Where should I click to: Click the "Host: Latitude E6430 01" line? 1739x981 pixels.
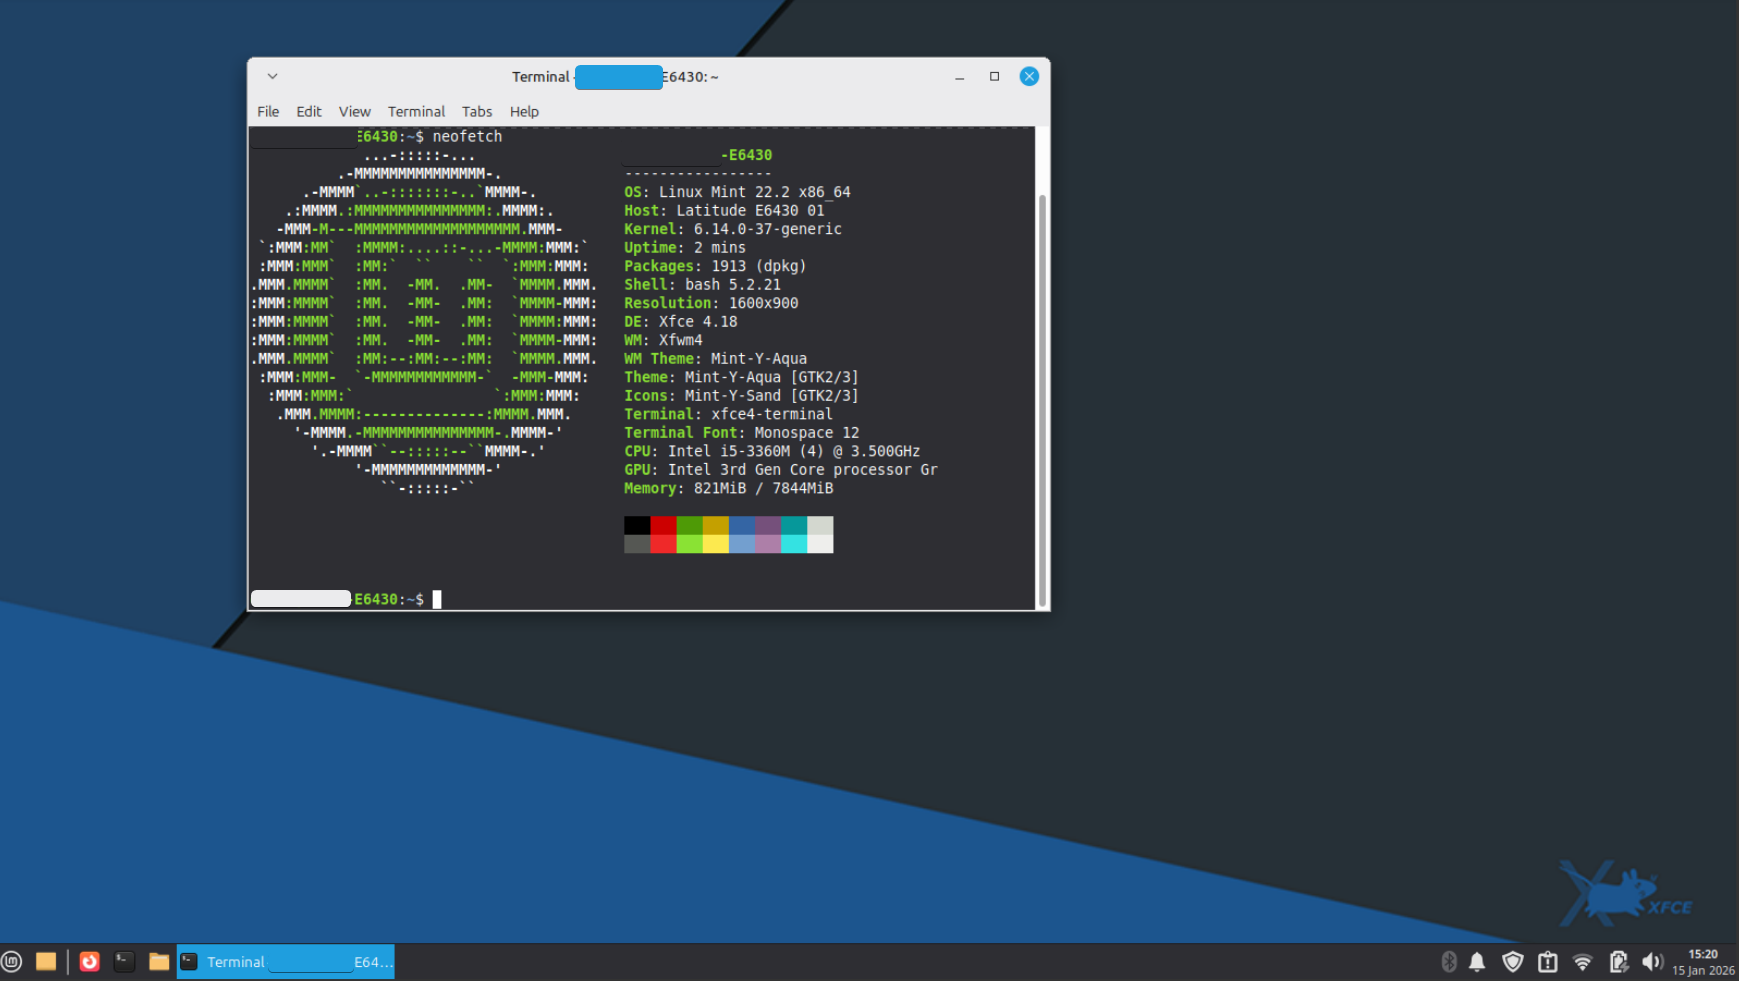point(724,211)
